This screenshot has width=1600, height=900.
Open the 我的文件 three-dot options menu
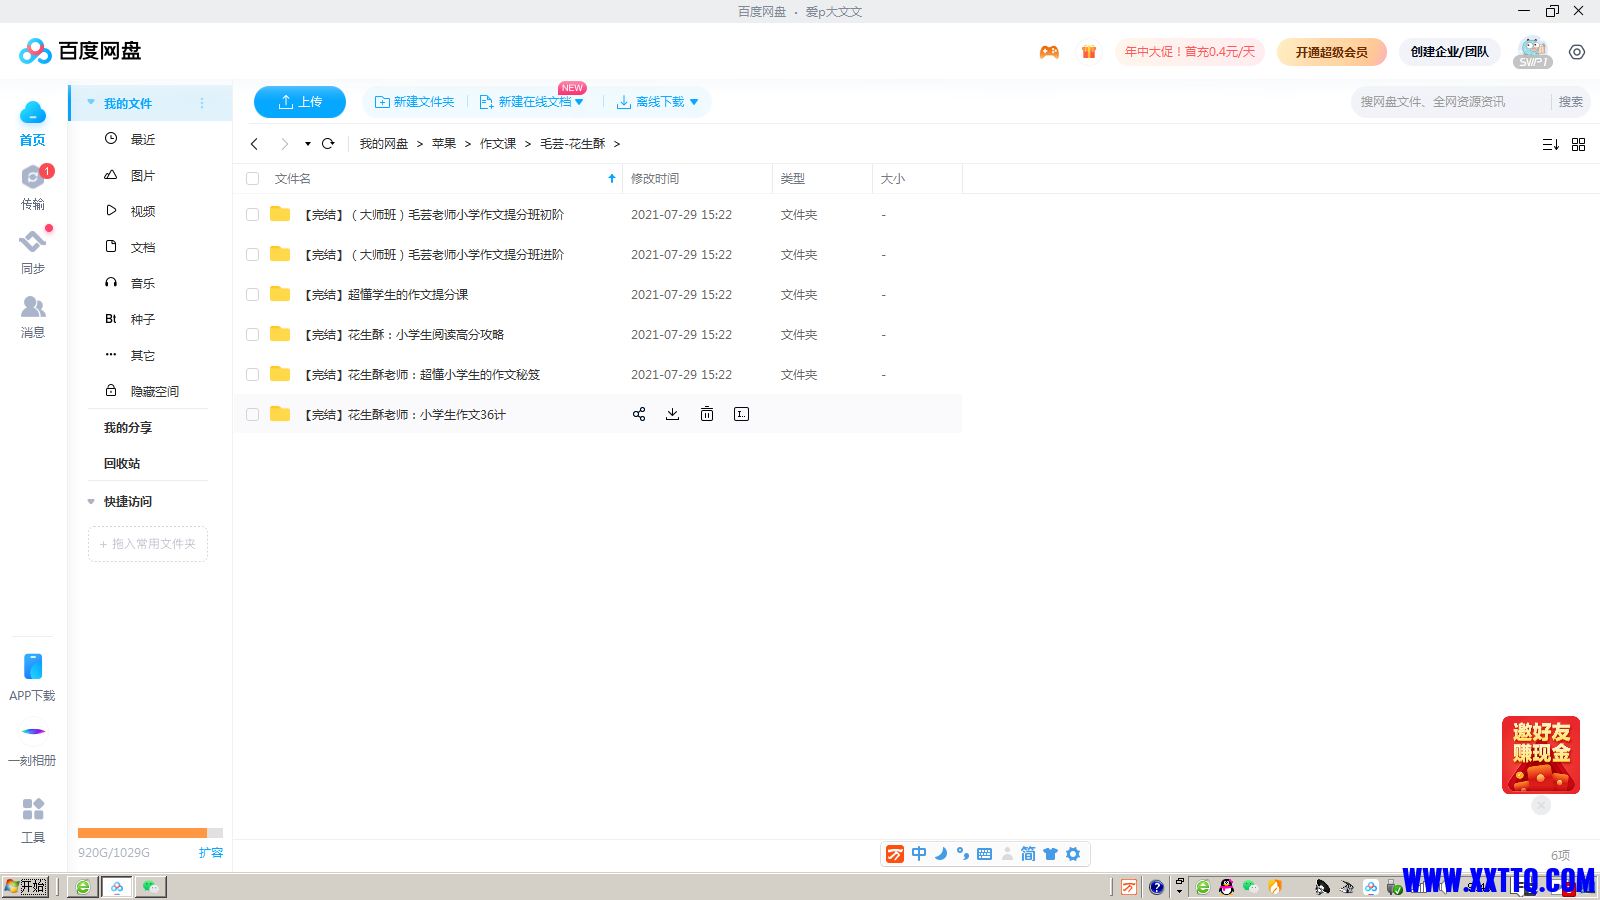[202, 103]
